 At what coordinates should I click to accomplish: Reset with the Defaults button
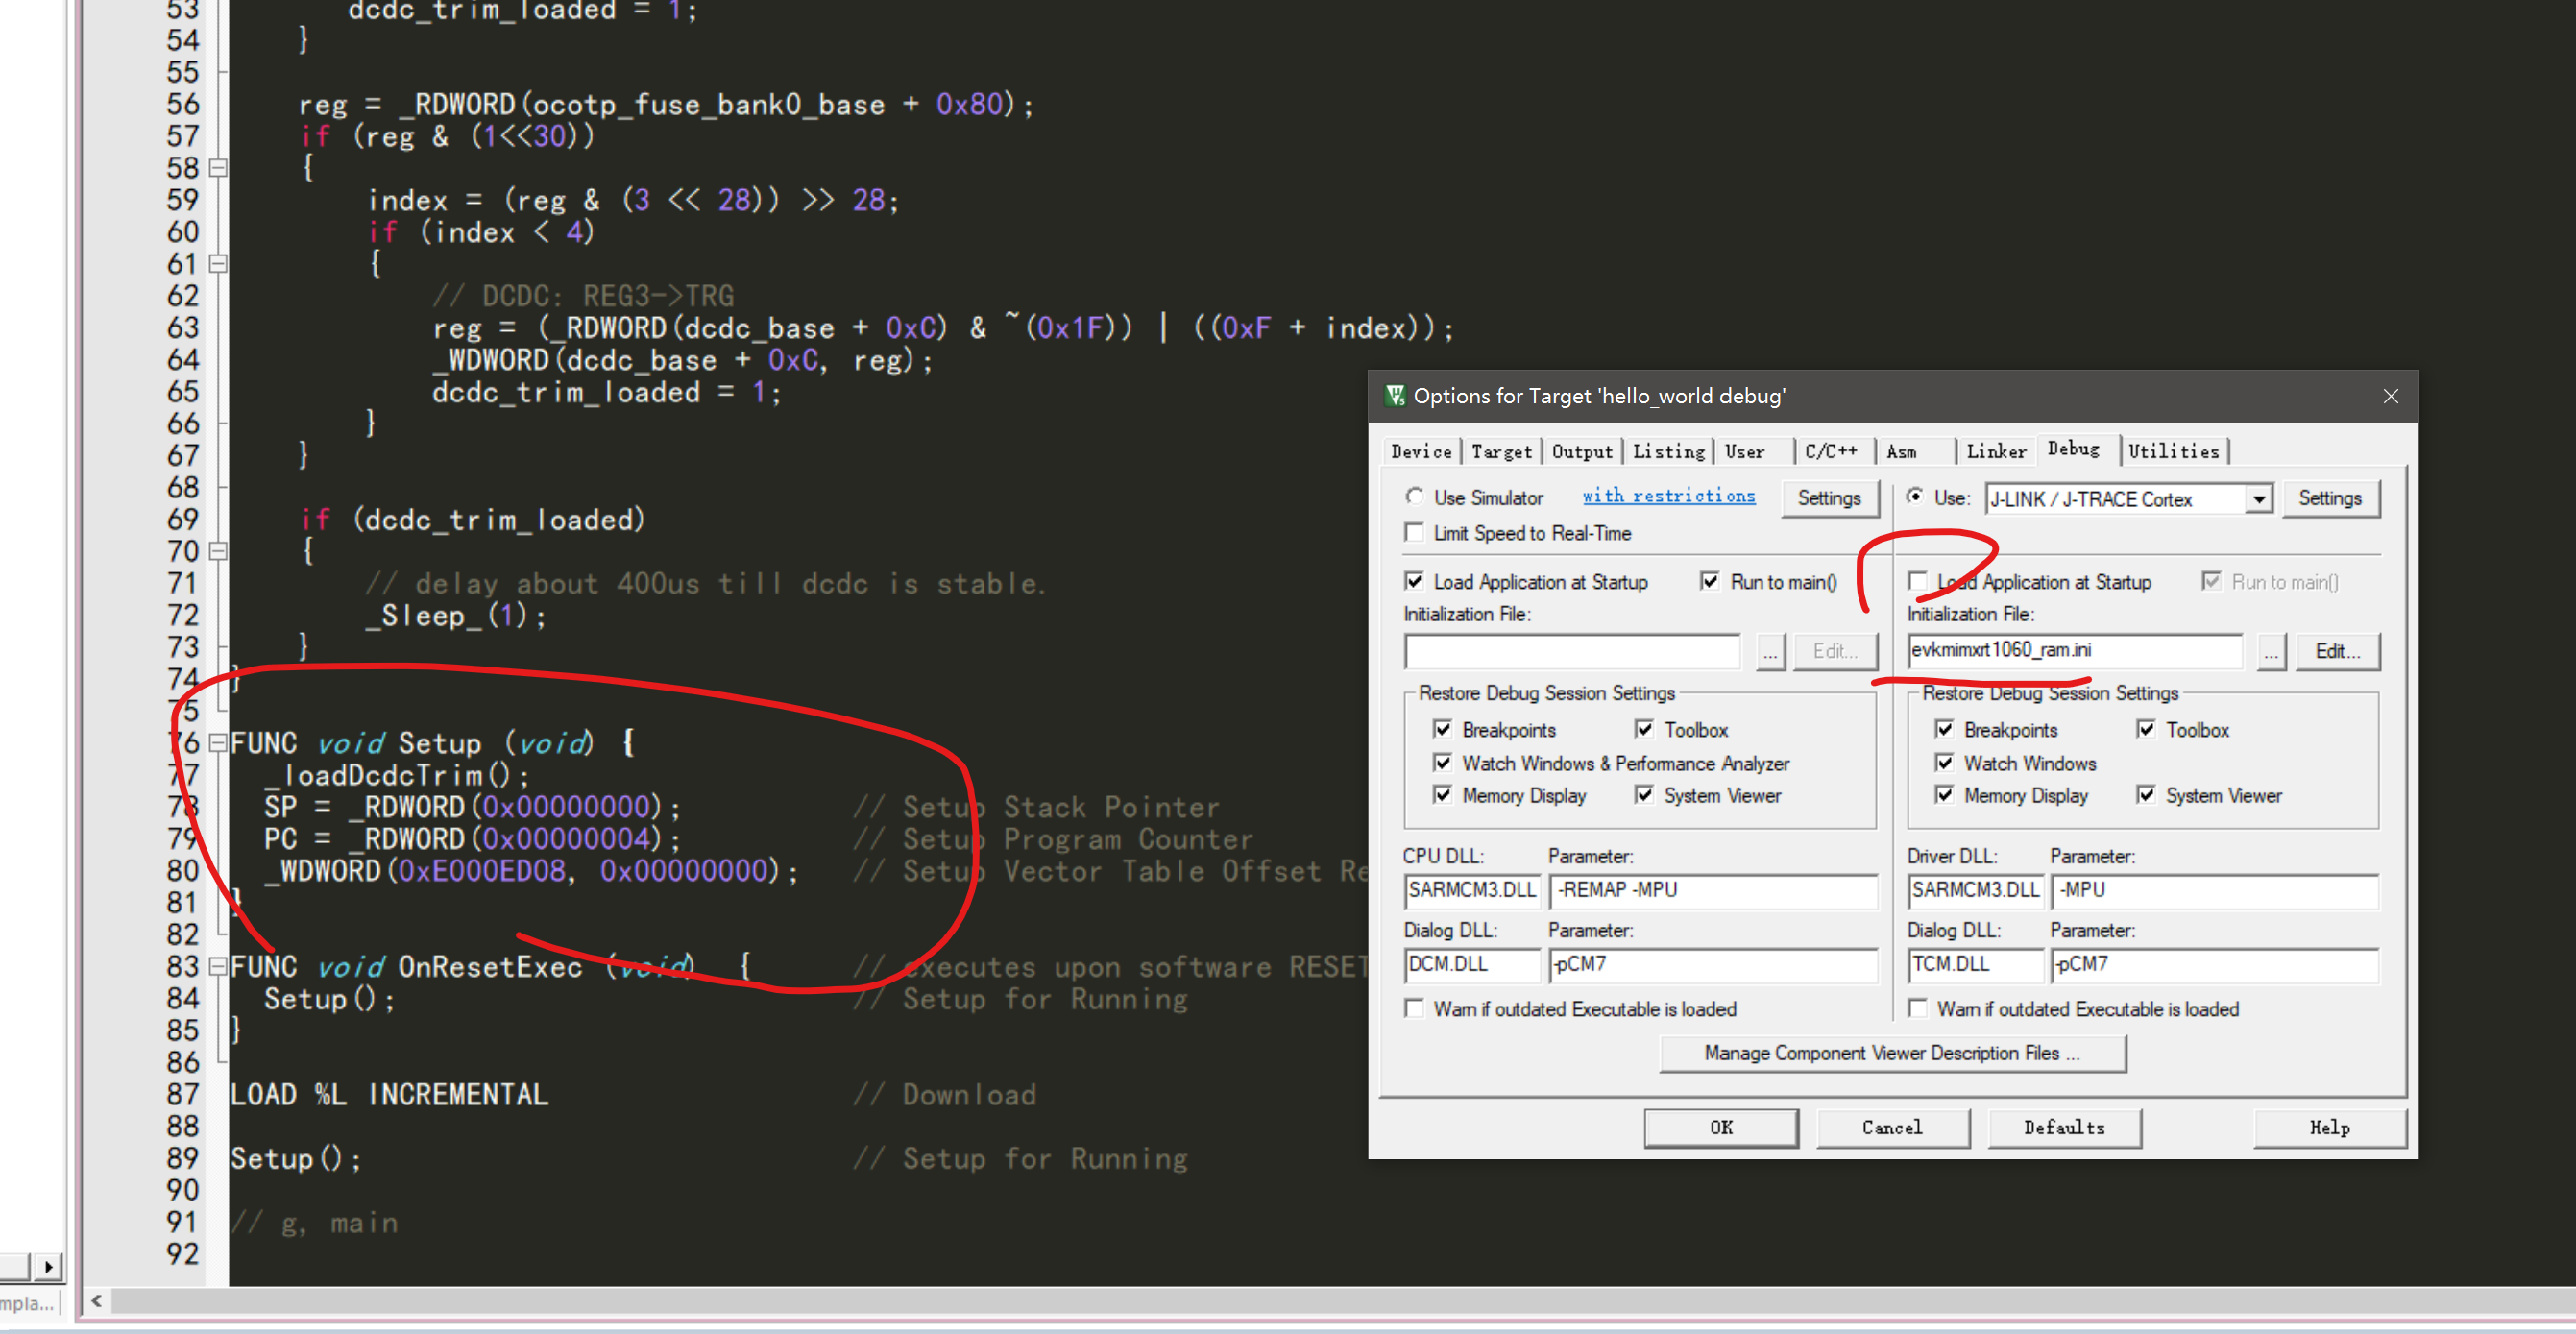[2064, 1128]
